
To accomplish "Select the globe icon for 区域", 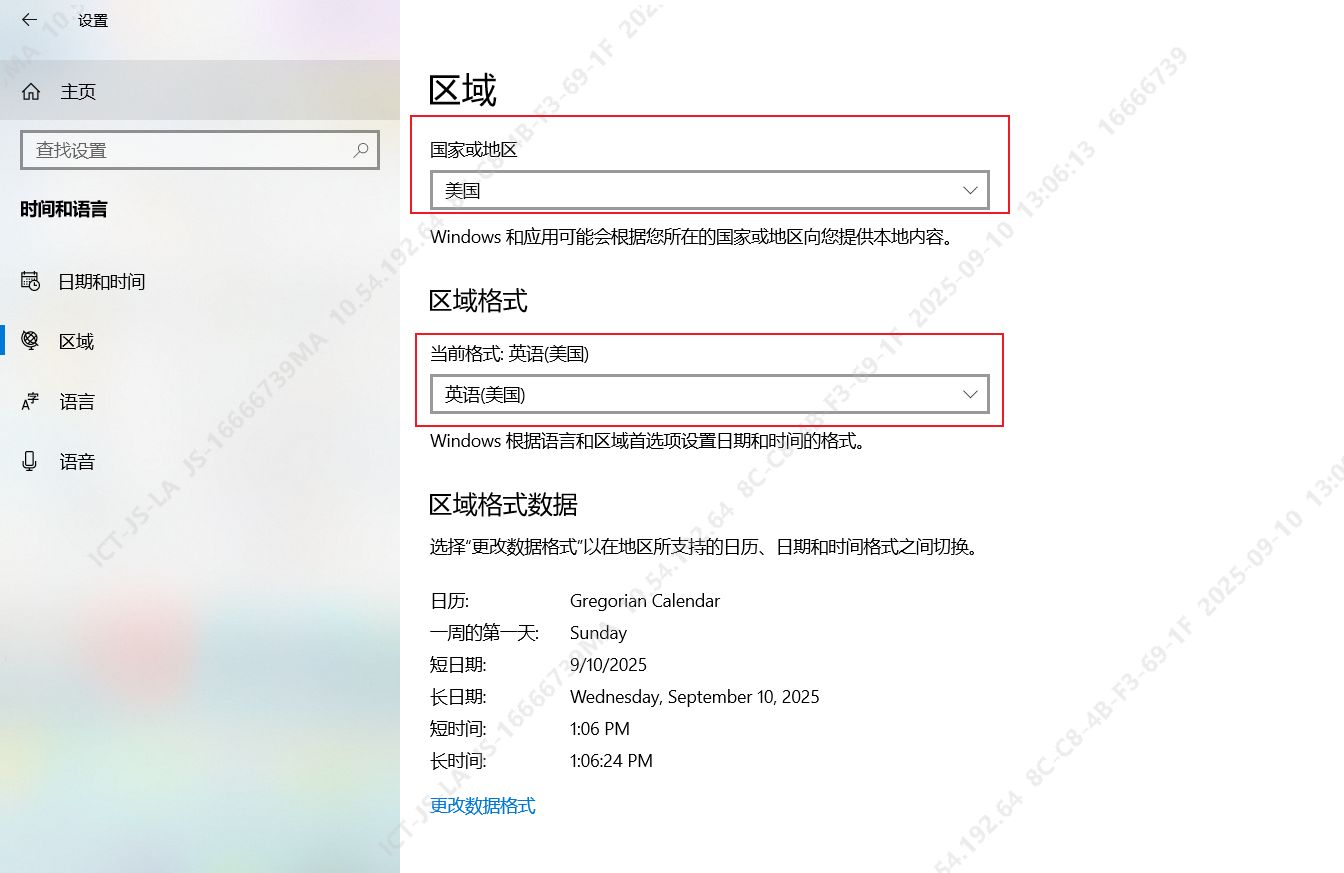I will click(30, 341).
